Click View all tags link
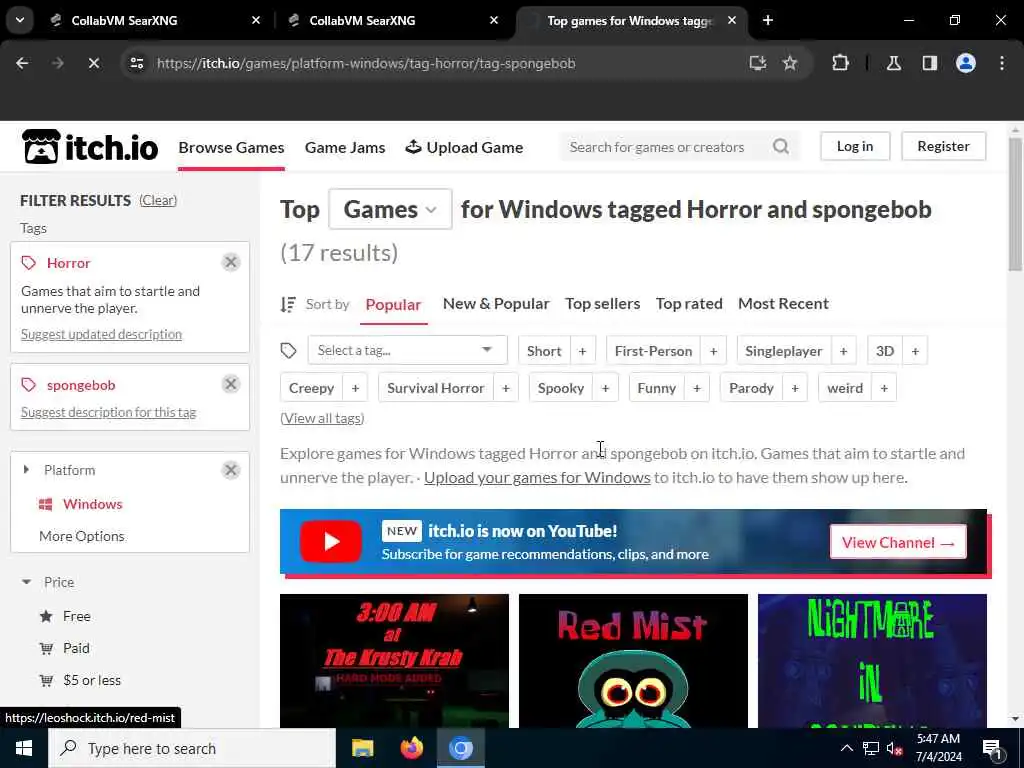Viewport: 1024px width, 768px height. [322, 418]
